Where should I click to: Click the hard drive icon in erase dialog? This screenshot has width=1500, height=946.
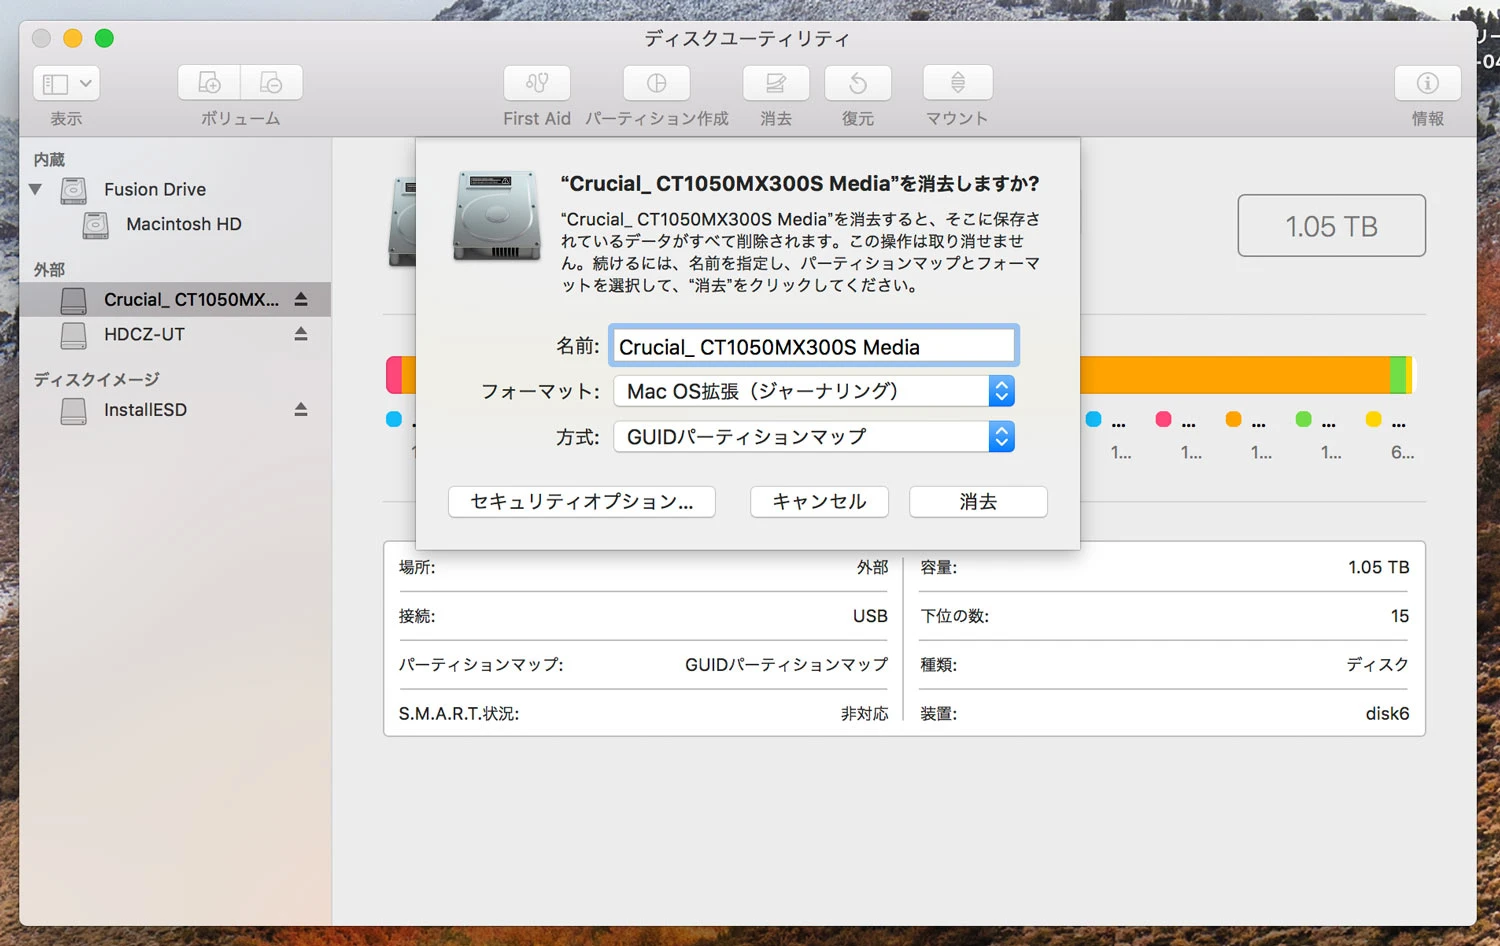point(497,215)
